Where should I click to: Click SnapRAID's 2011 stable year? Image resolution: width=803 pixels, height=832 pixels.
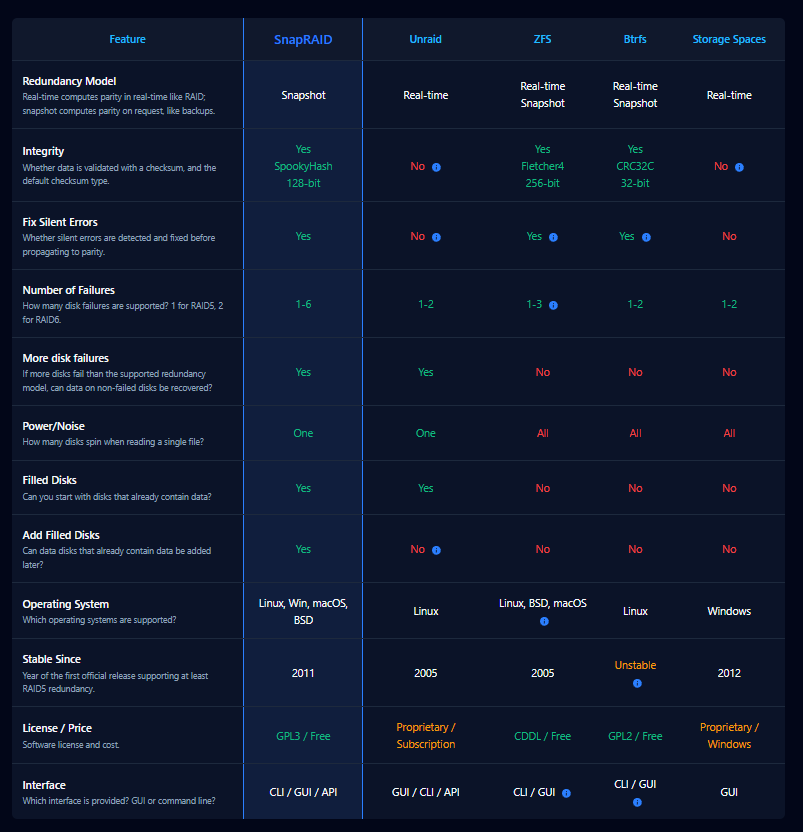[303, 673]
